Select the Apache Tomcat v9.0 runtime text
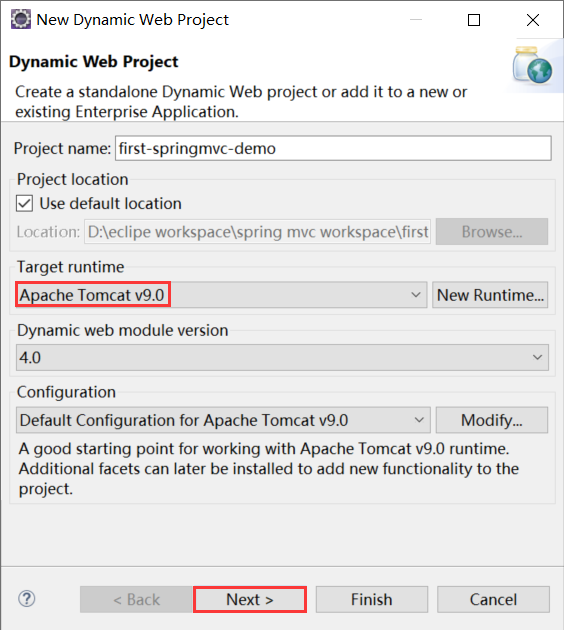 coord(92,295)
